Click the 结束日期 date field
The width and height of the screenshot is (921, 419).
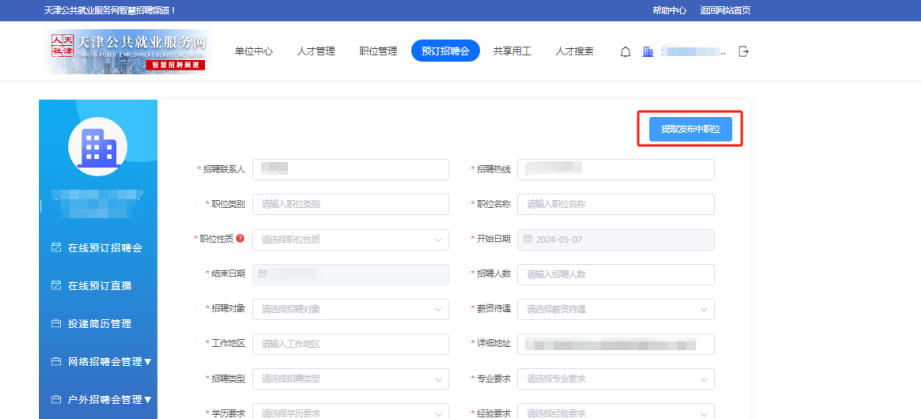click(x=351, y=274)
